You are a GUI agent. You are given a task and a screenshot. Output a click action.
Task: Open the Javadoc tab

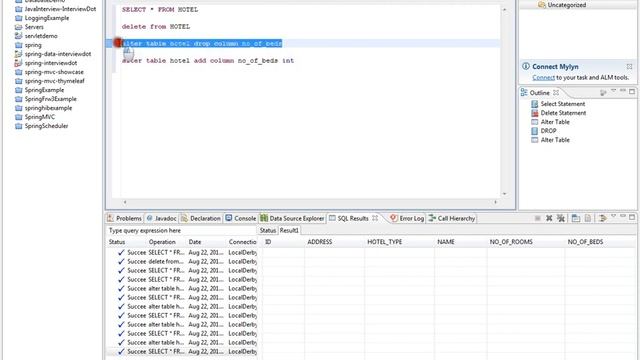tap(162, 218)
